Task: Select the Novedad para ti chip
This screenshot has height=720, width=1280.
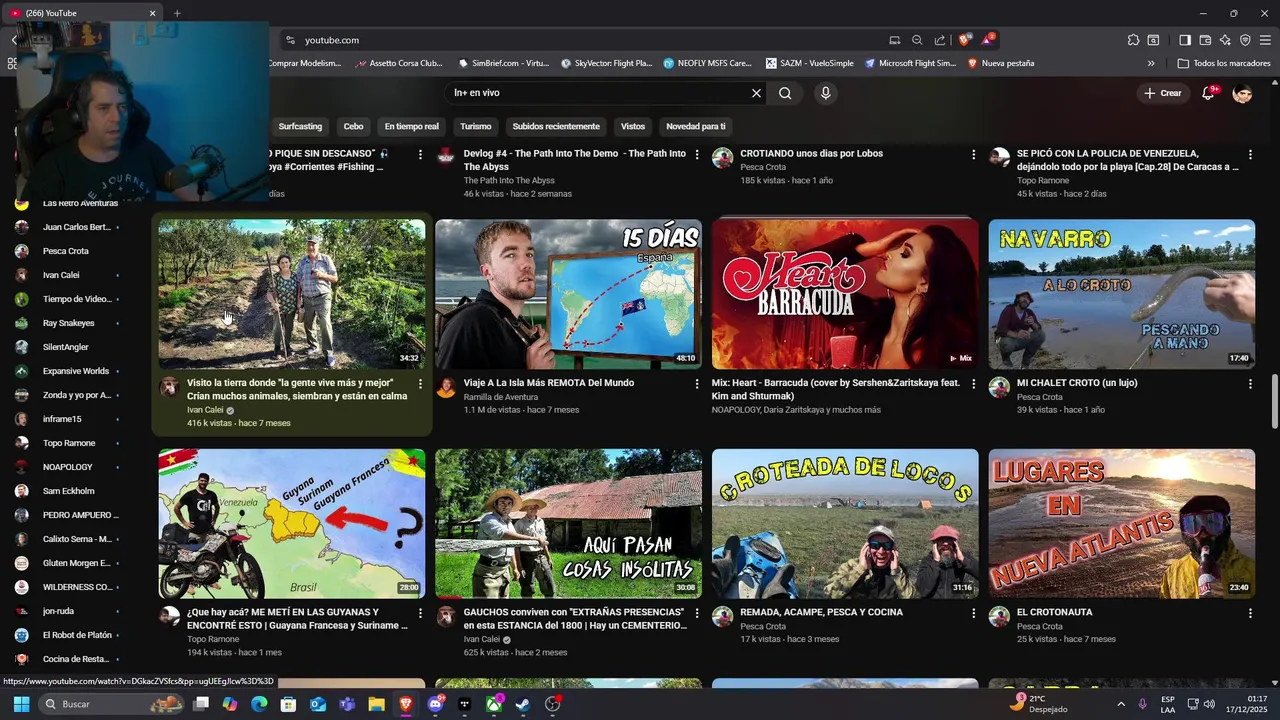Action: [696, 127]
